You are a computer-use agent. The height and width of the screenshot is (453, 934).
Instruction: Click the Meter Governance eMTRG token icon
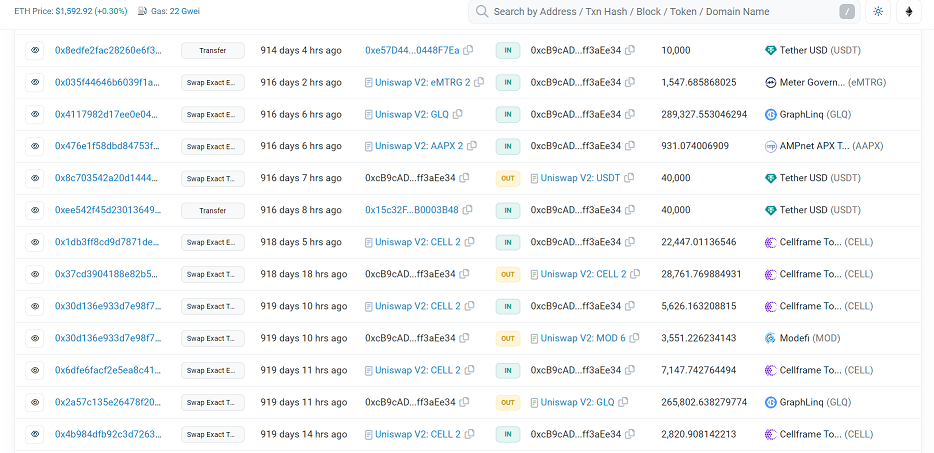[771, 82]
